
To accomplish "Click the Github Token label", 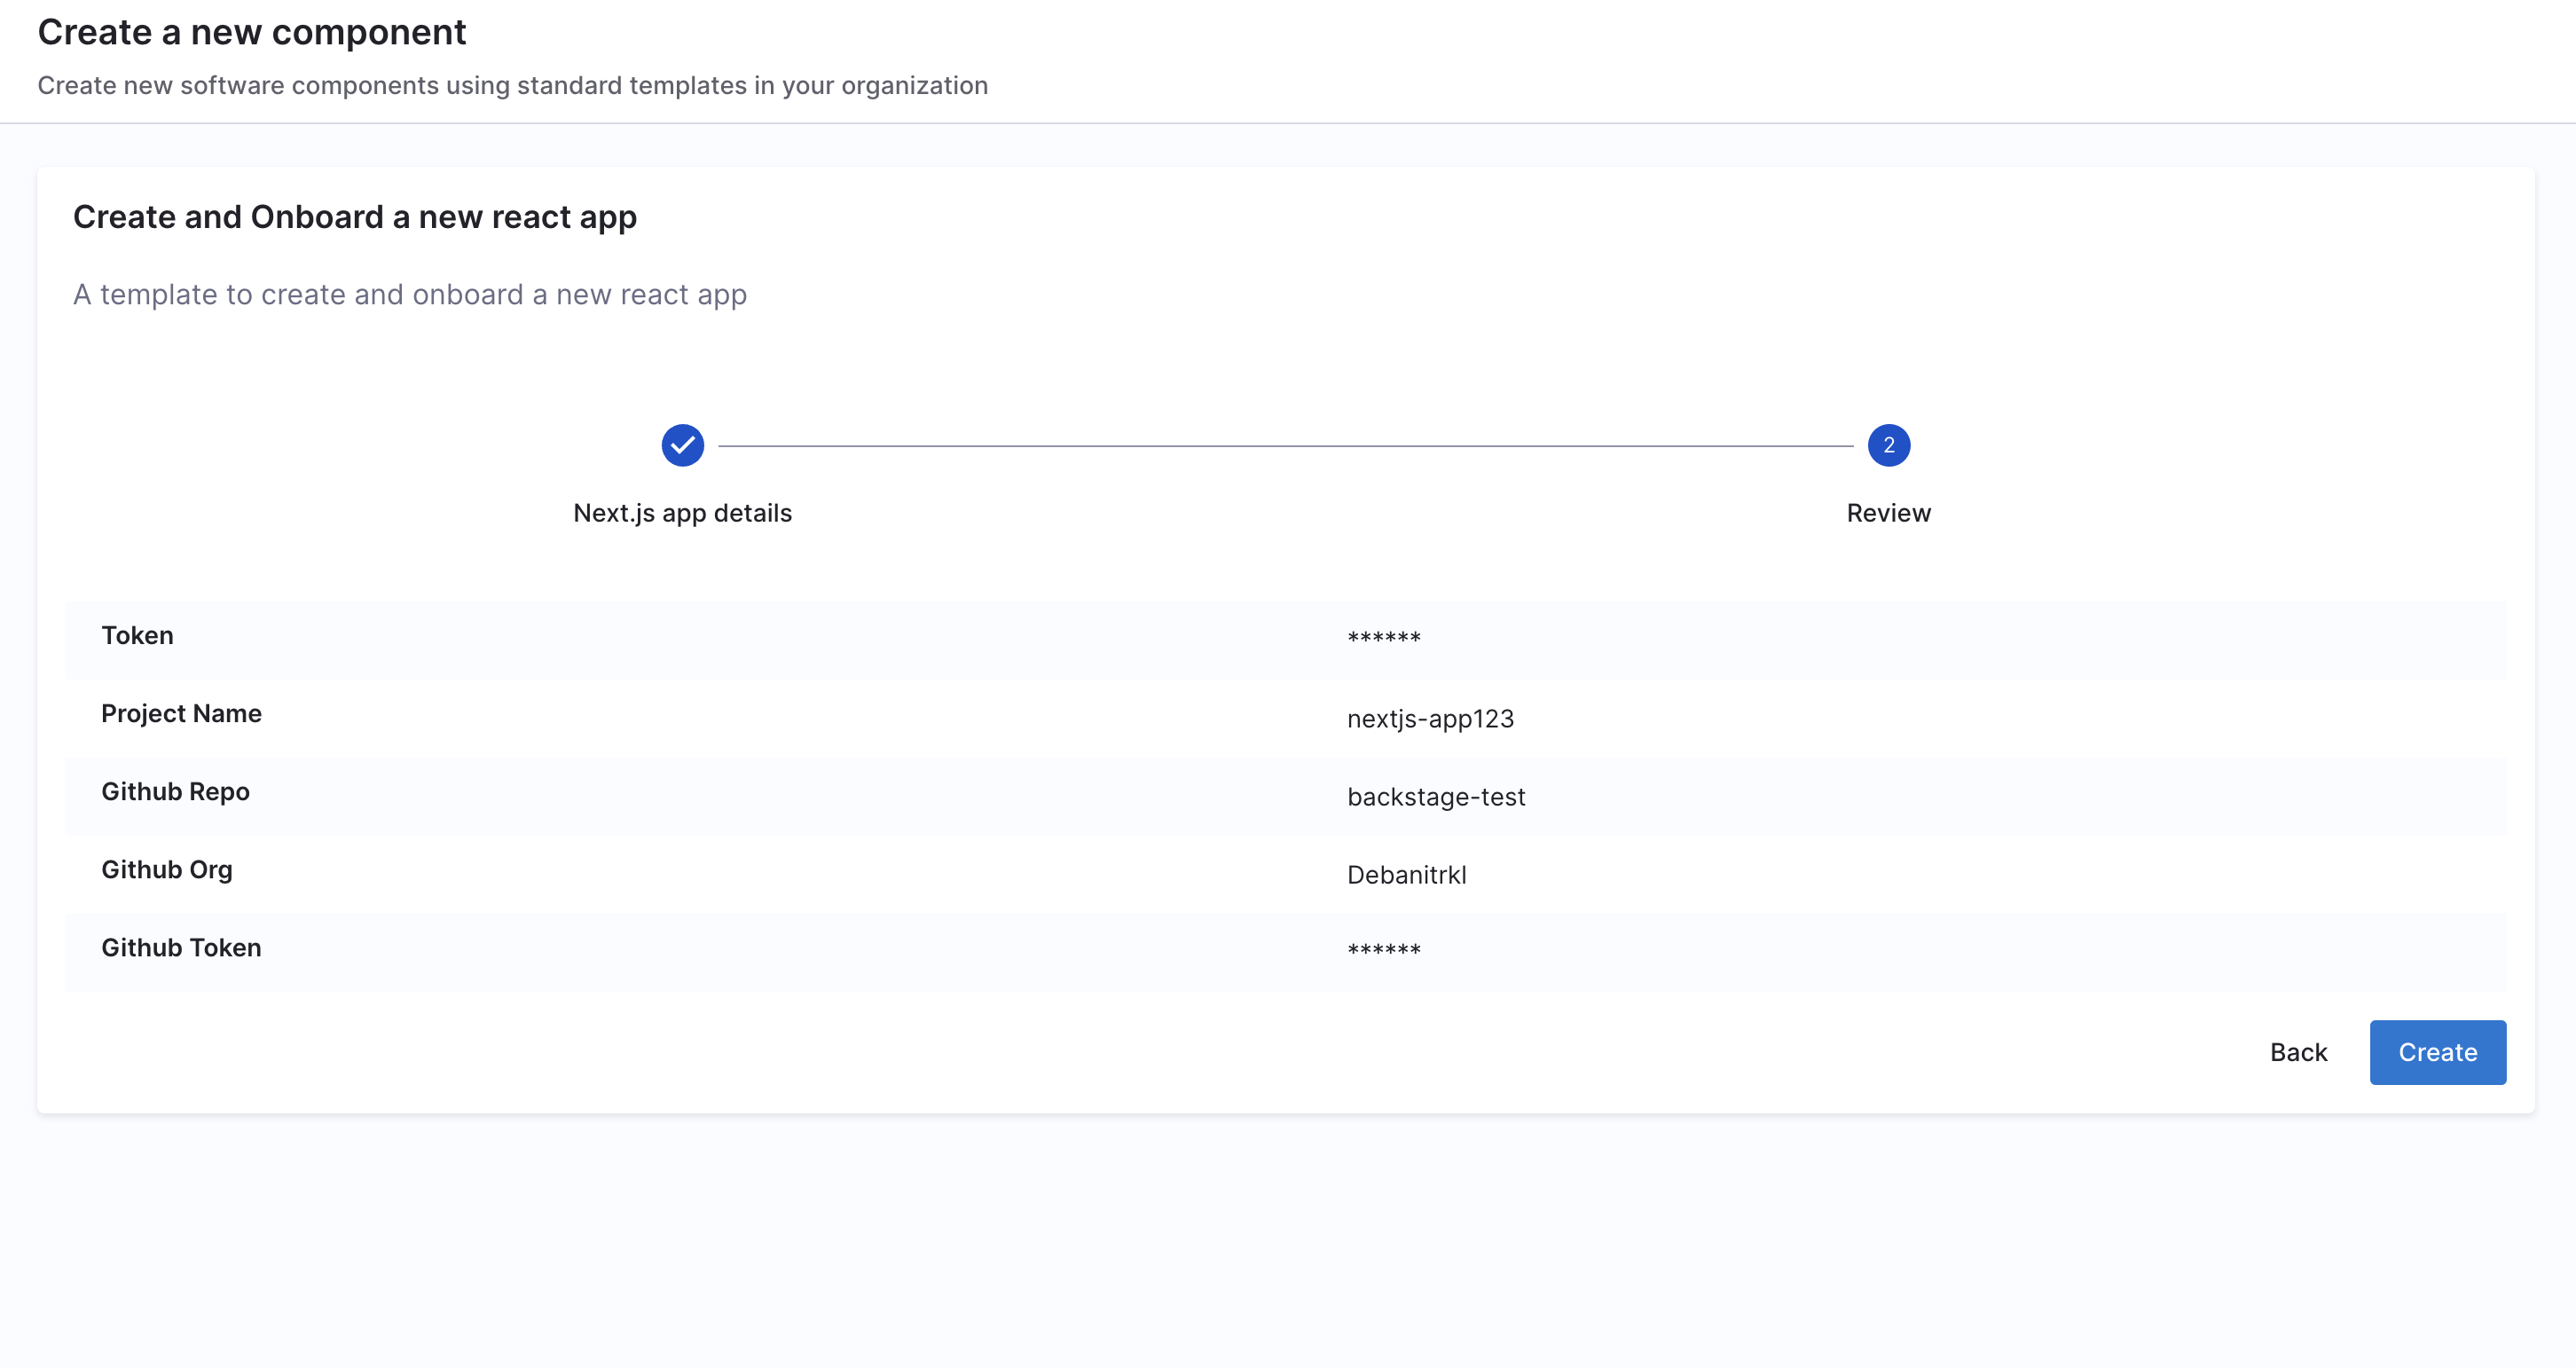I will click(181, 947).
